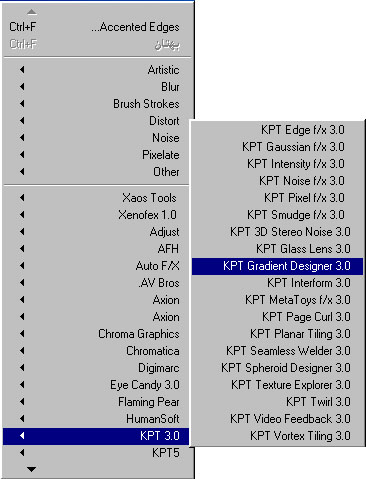Choose KPT Page Curl 3.0 filter
The width and height of the screenshot is (366, 479).
[x=277, y=317]
